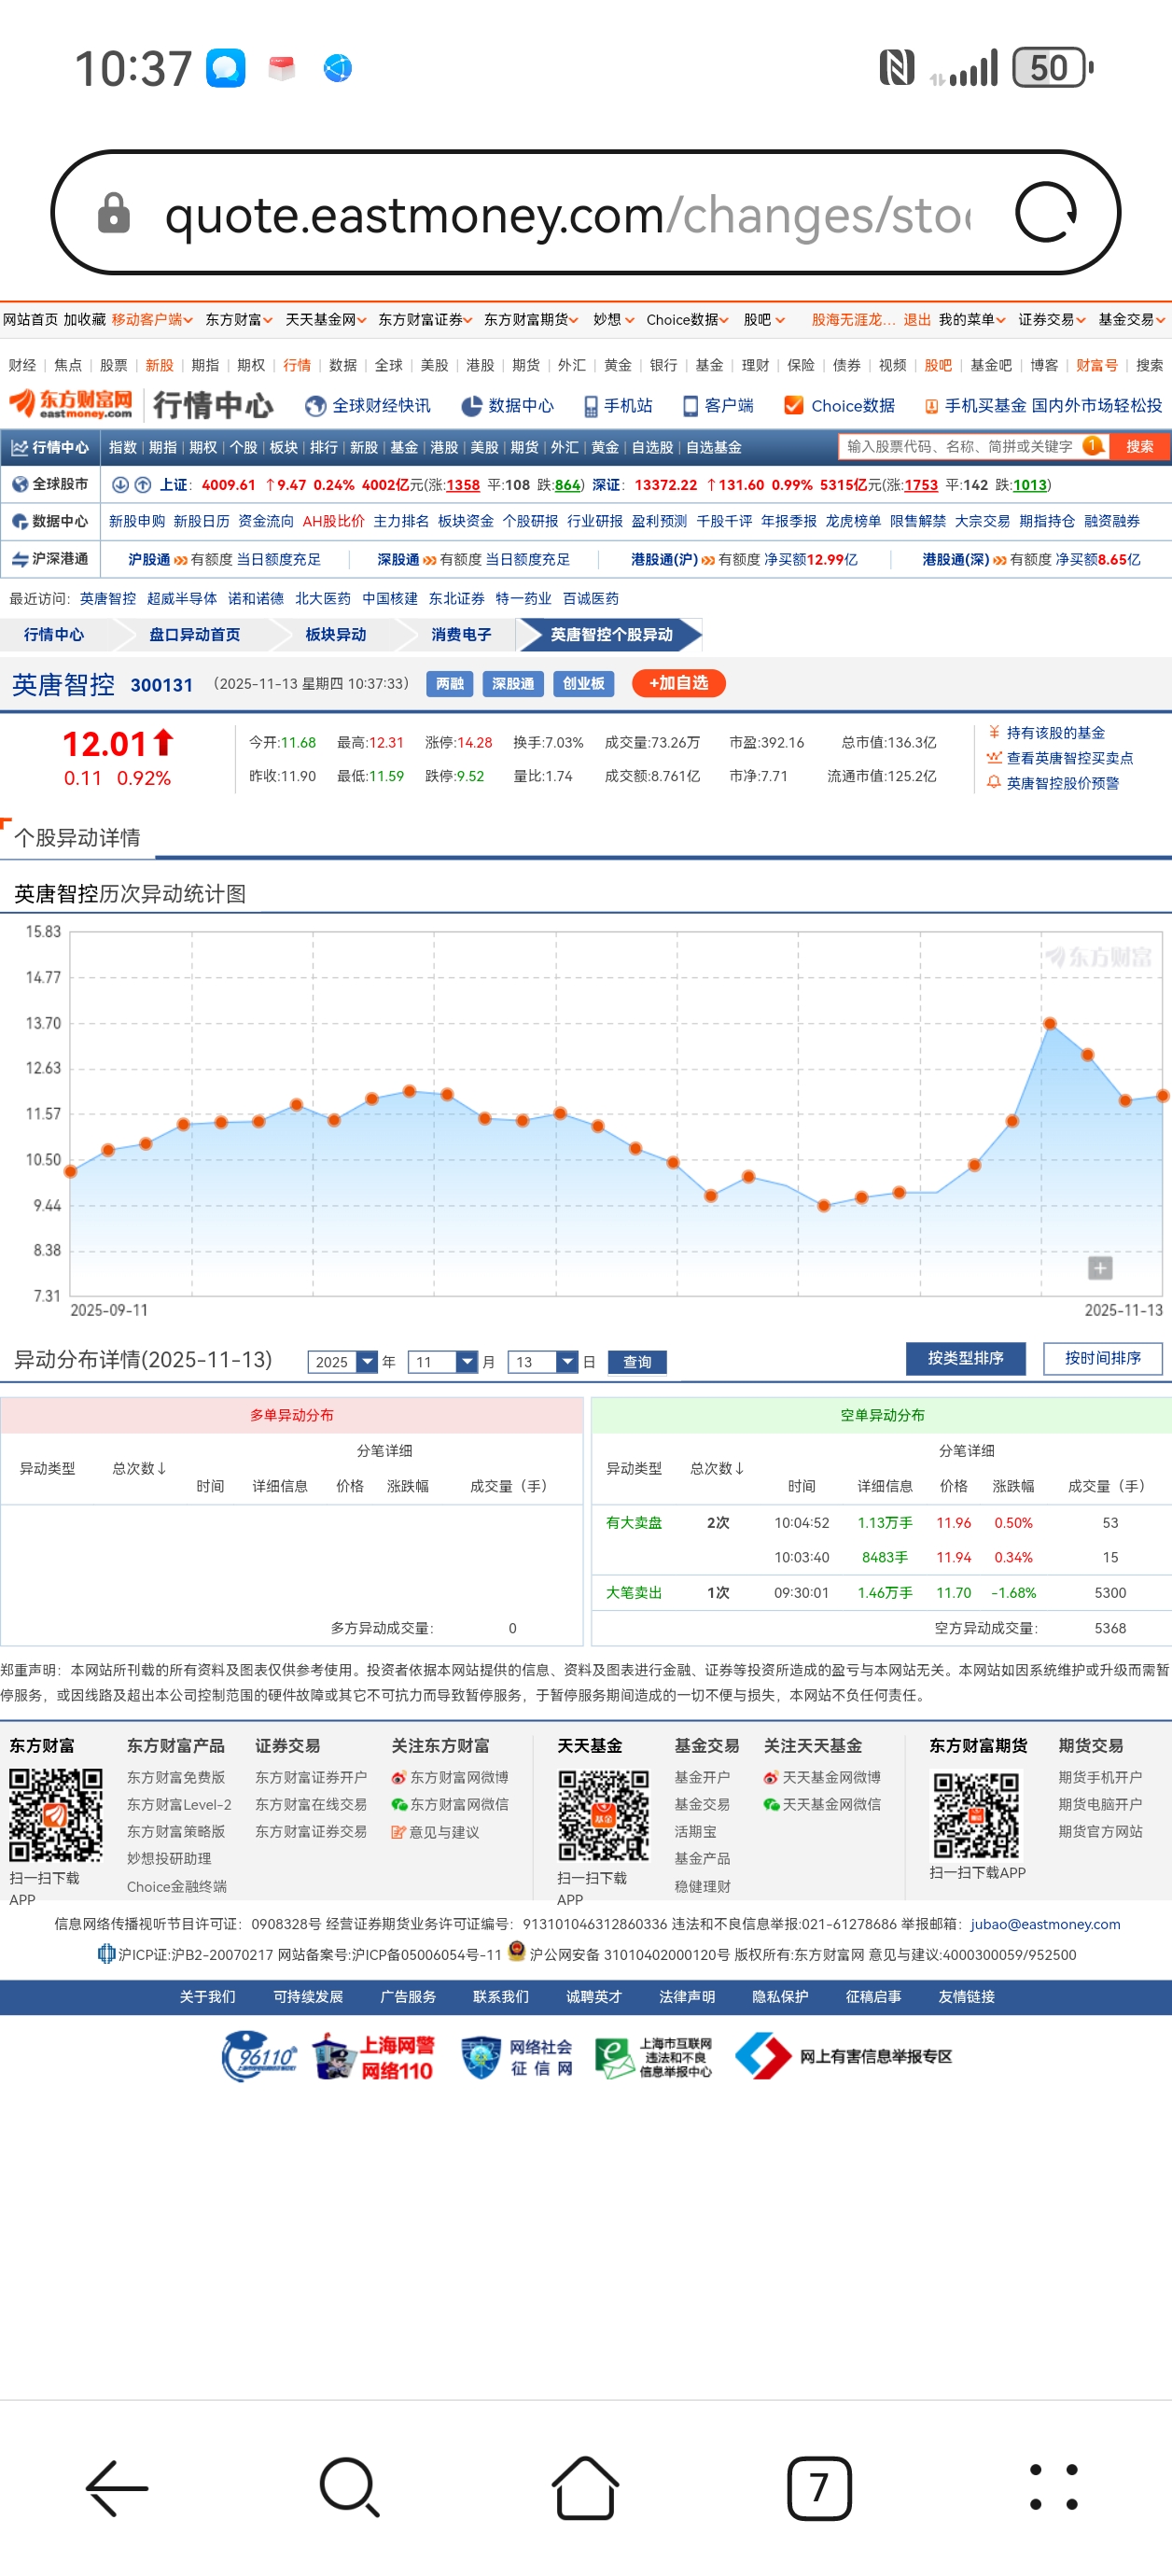Click the 上海网警 网络110 badge
Screen dimensions: 1172x2576
tap(374, 2056)
